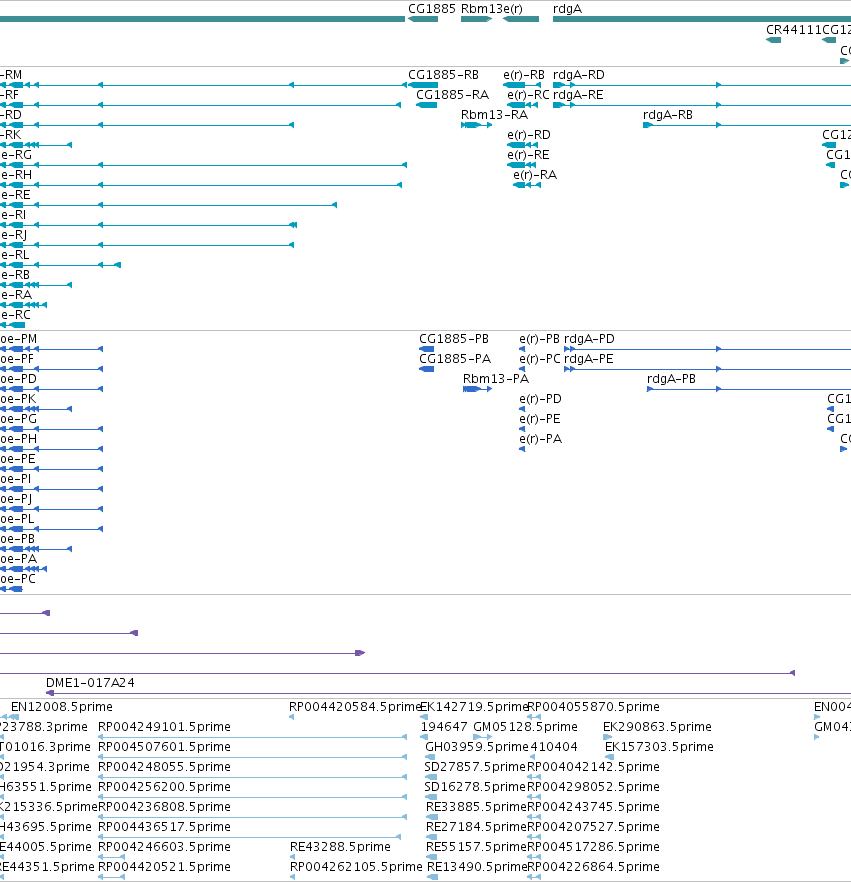Screen dimensions: 851x882
Task: Select EST SD16278.5prime
Action: 475,787
